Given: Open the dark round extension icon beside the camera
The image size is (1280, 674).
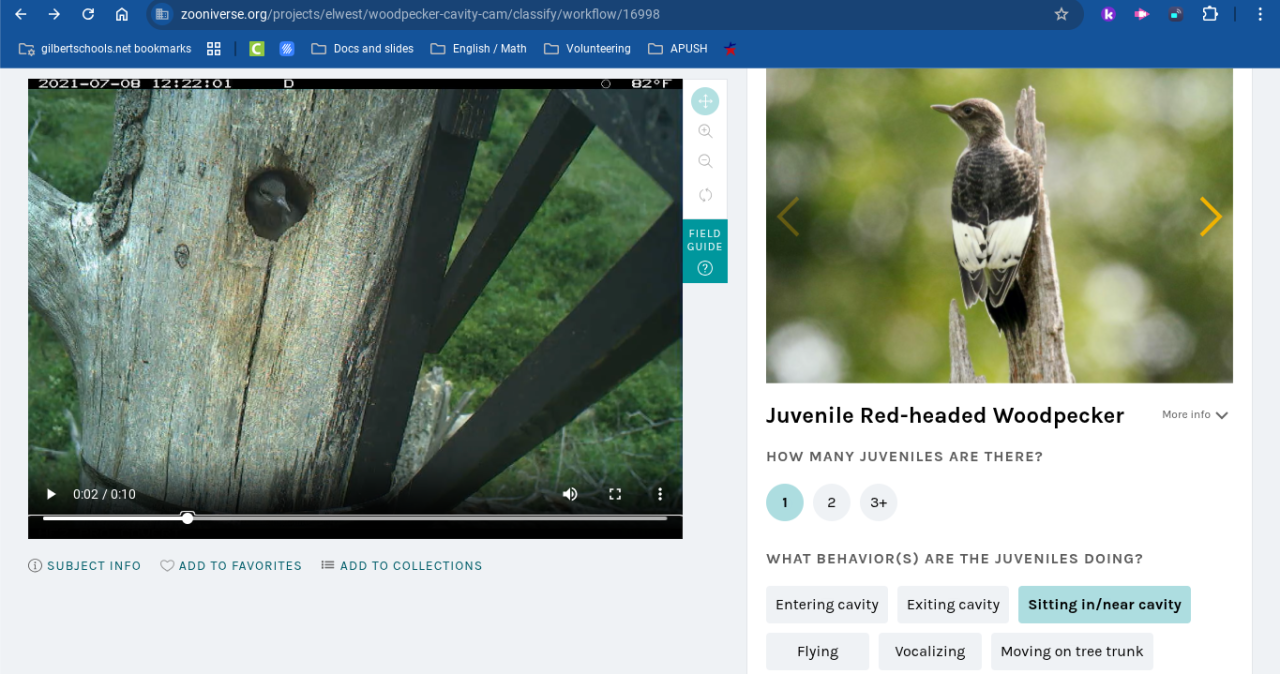Looking at the screenshot, I should coord(1175,14).
